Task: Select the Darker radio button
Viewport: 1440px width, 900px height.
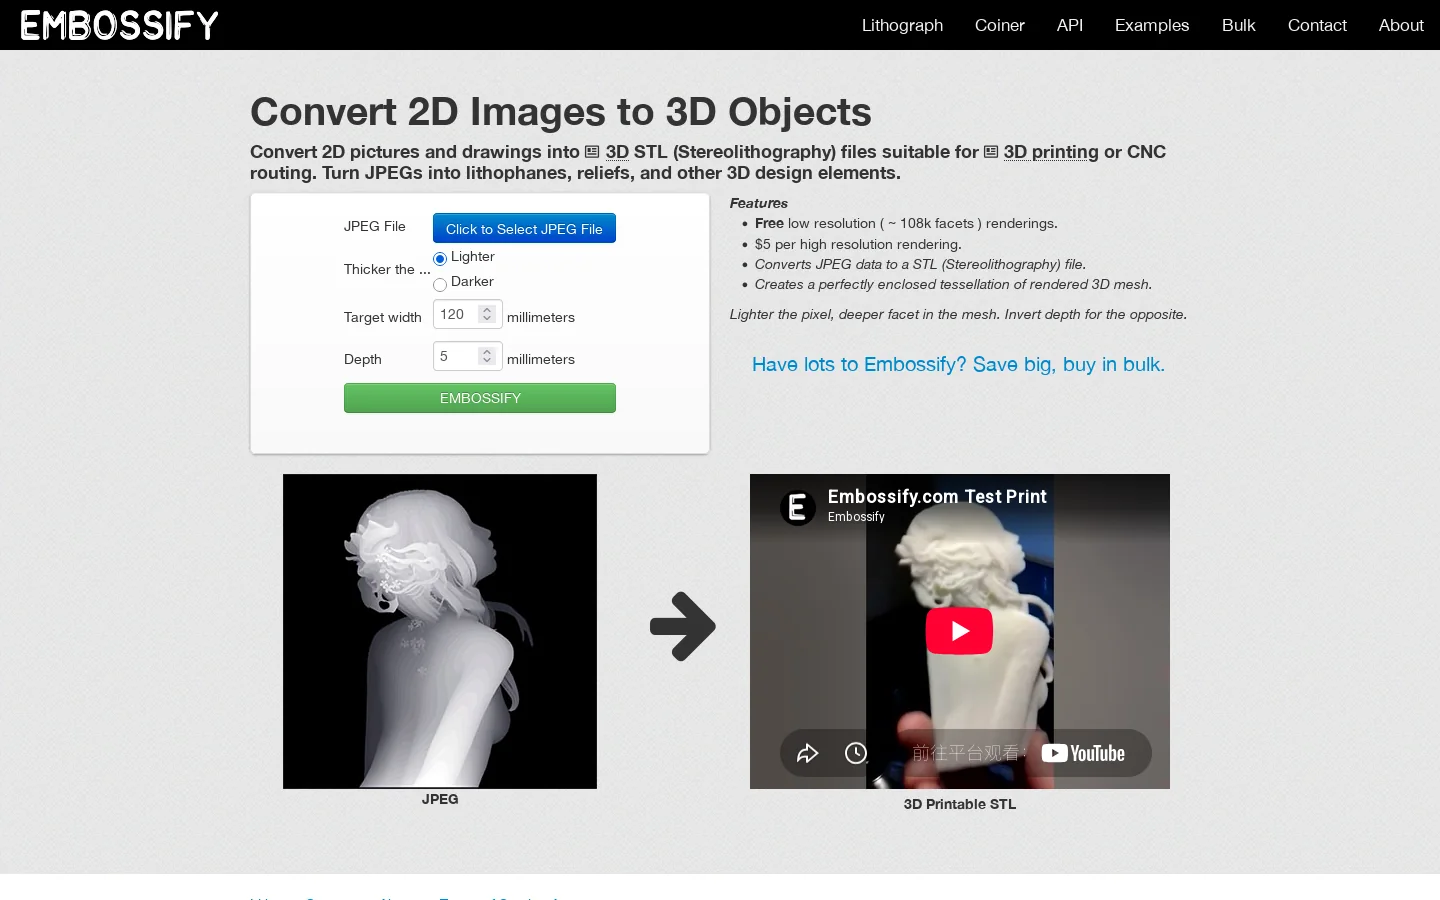Action: click(x=440, y=285)
